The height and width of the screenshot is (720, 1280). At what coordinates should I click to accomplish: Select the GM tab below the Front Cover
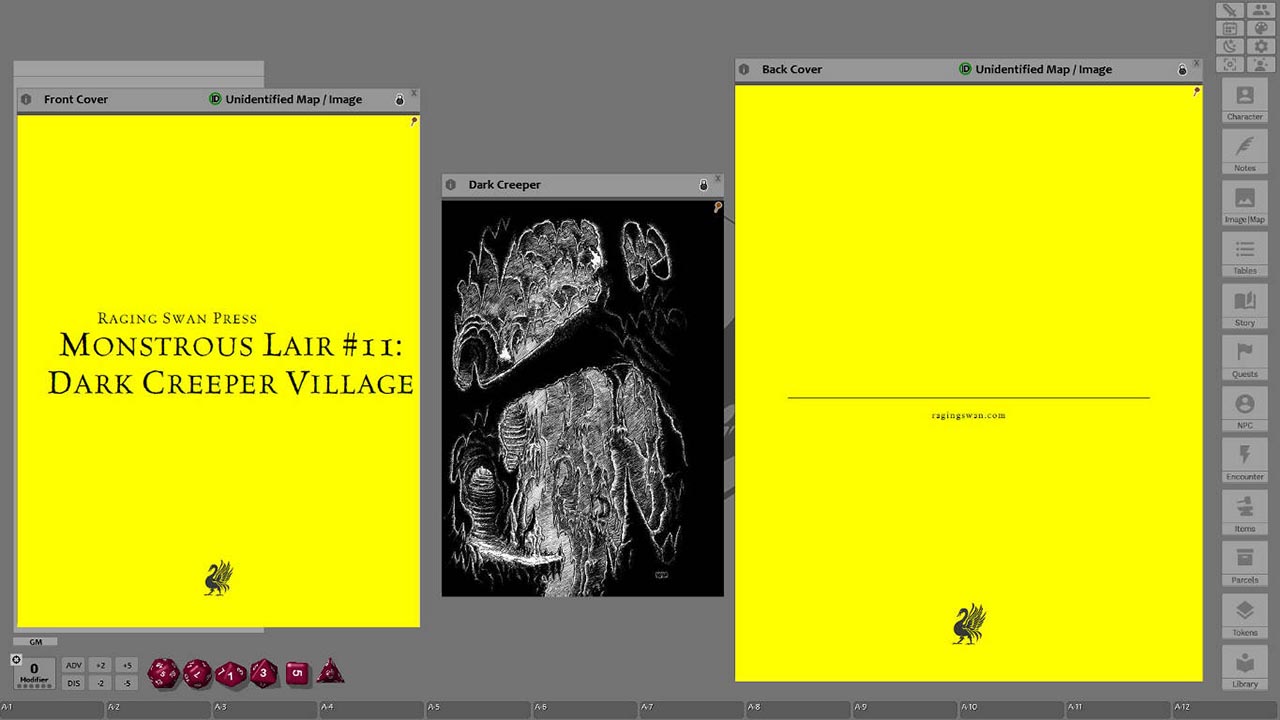(35, 642)
